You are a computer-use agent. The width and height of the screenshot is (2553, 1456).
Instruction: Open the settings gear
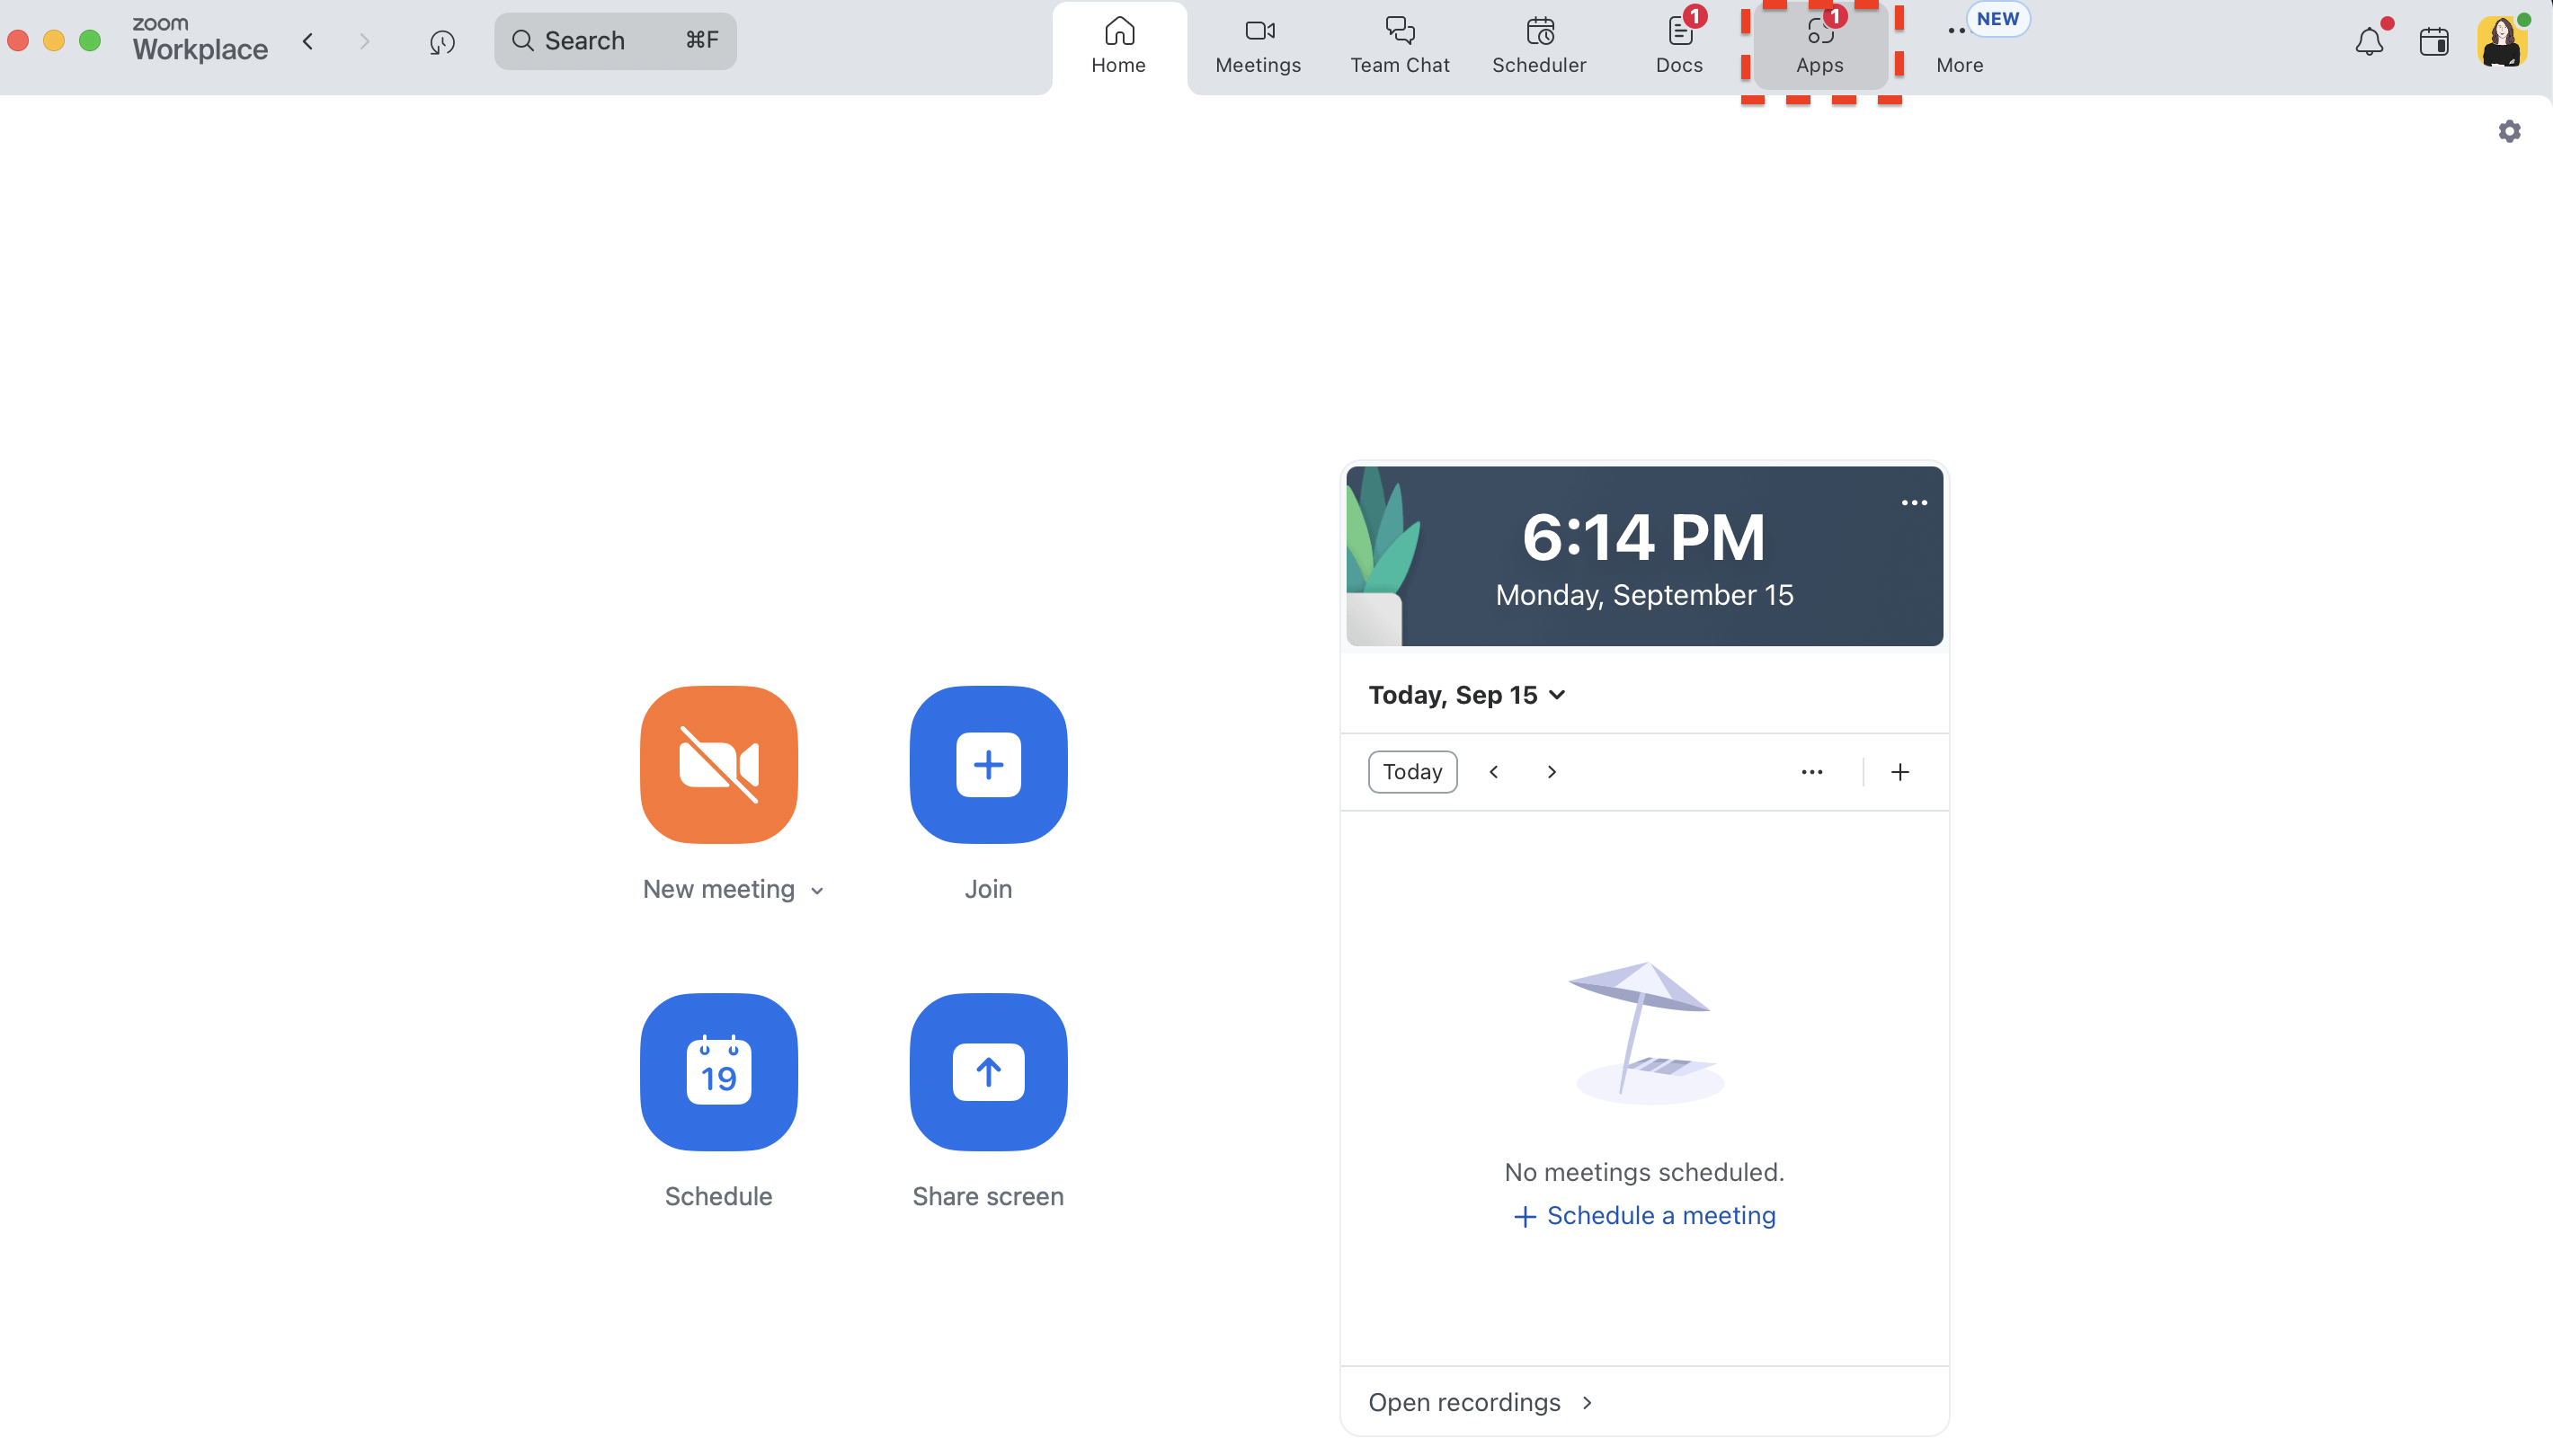click(x=2508, y=131)
